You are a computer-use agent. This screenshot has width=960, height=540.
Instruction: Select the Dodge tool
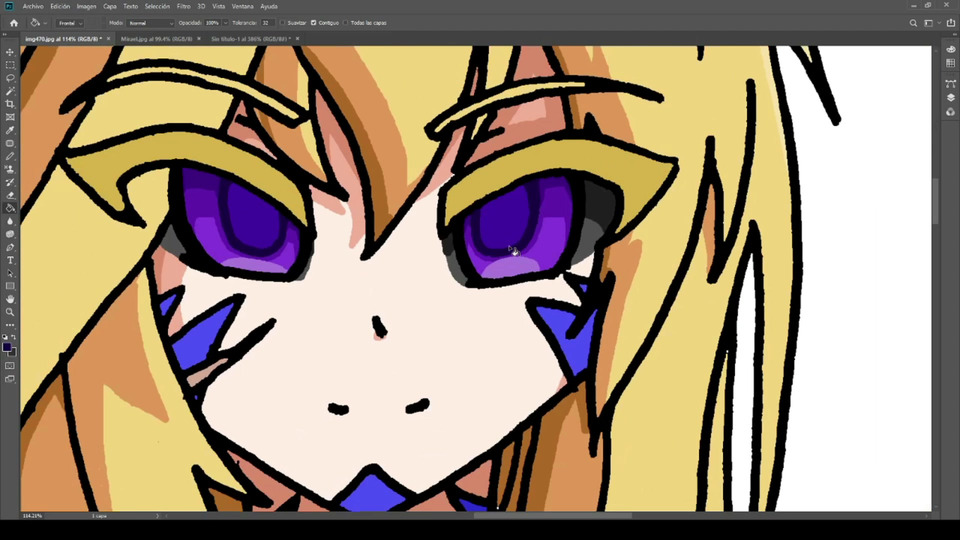click(10, 234)
